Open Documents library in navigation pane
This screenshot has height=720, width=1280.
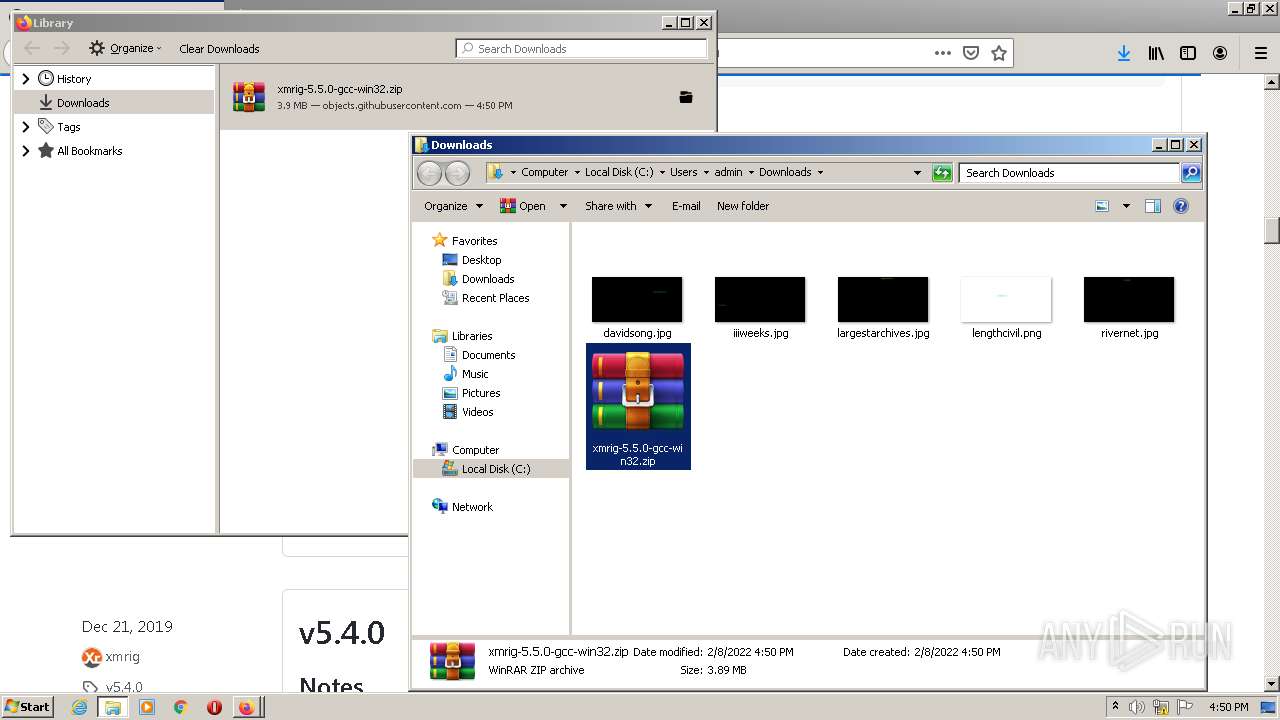(x=488, y=355)
